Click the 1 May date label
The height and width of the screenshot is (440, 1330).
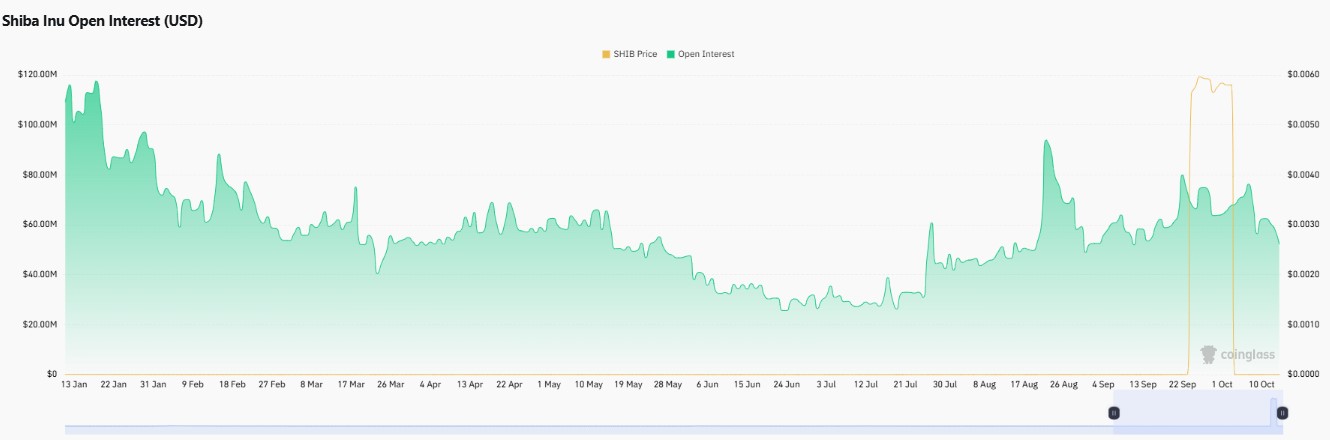548,384
